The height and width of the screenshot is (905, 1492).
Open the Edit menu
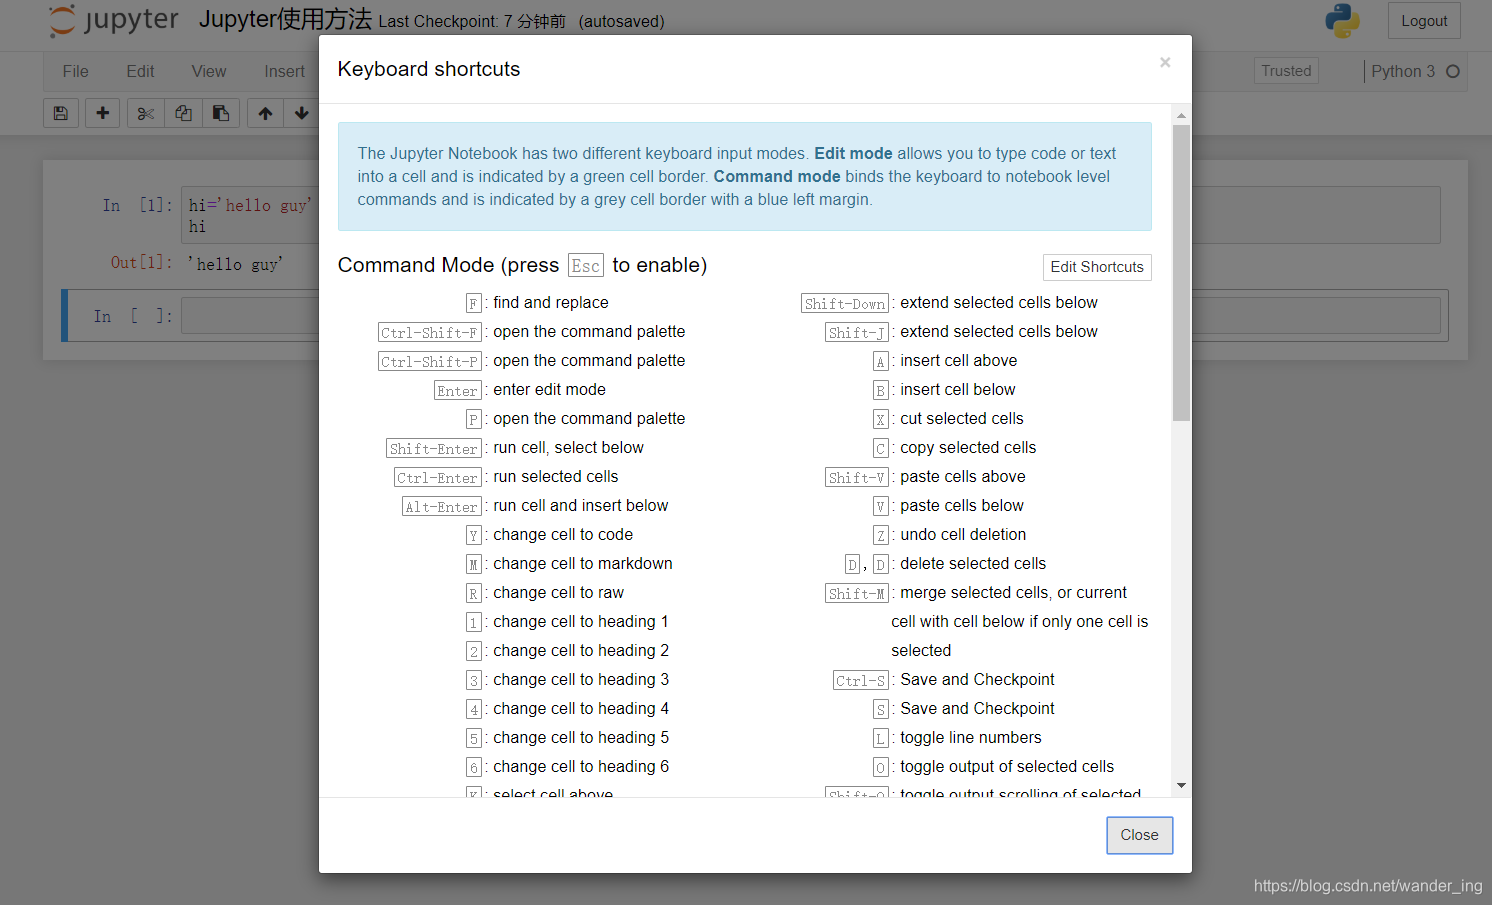tap(140, 71)
